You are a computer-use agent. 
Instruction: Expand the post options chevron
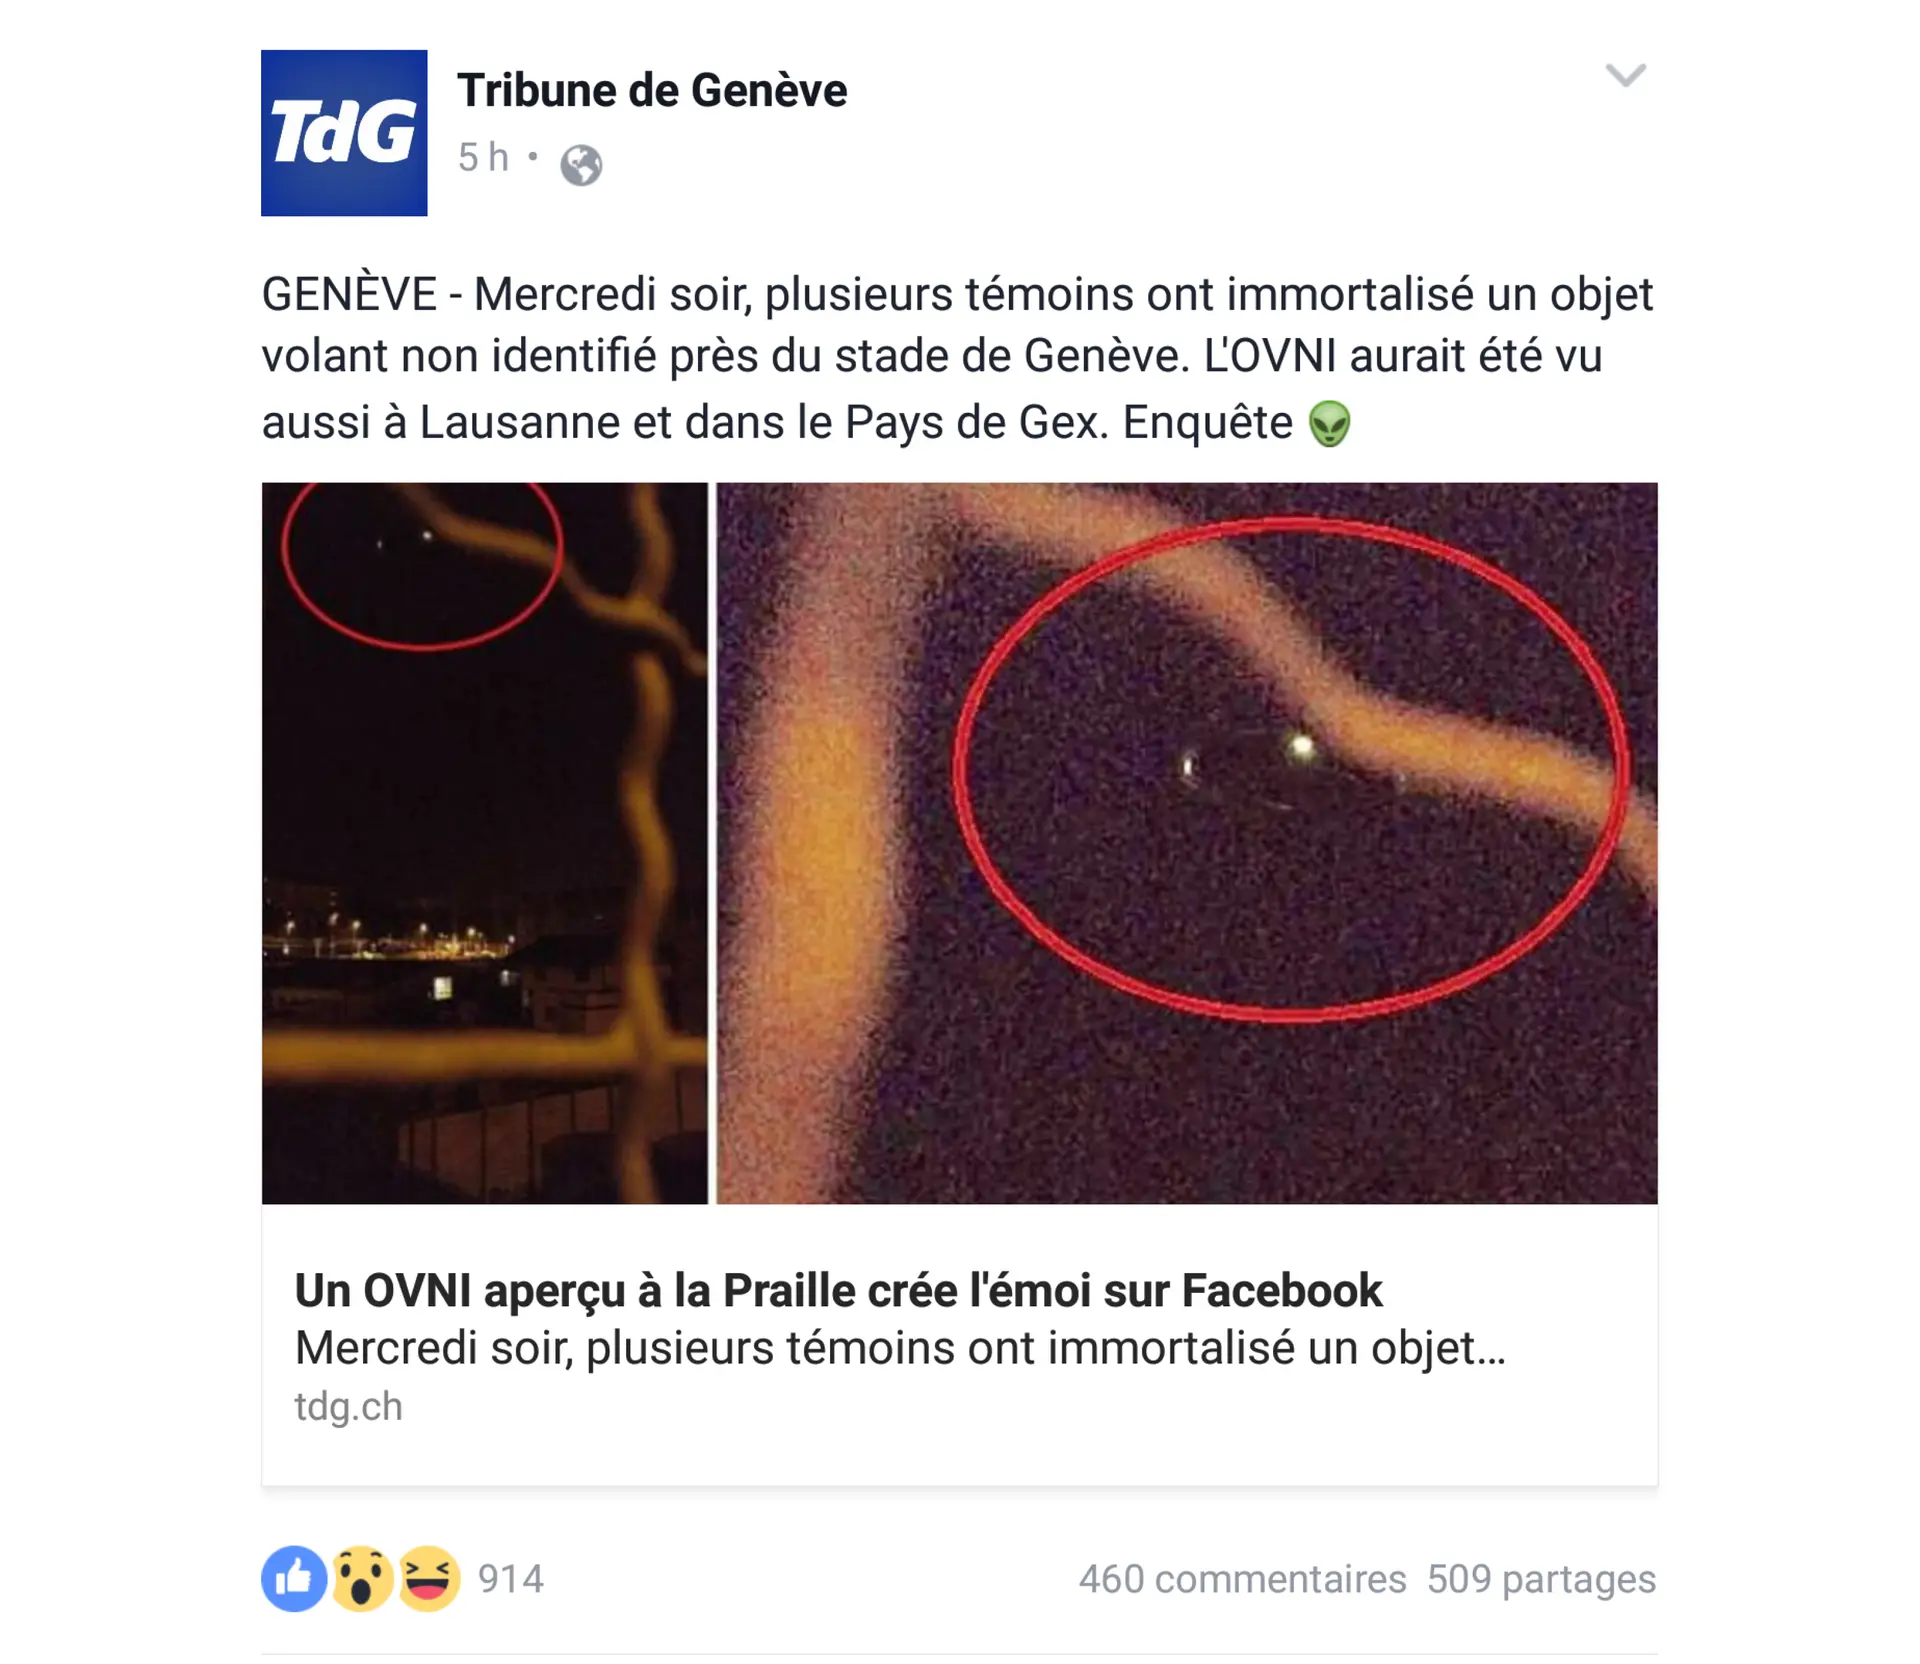click(x=1625, y=75)
